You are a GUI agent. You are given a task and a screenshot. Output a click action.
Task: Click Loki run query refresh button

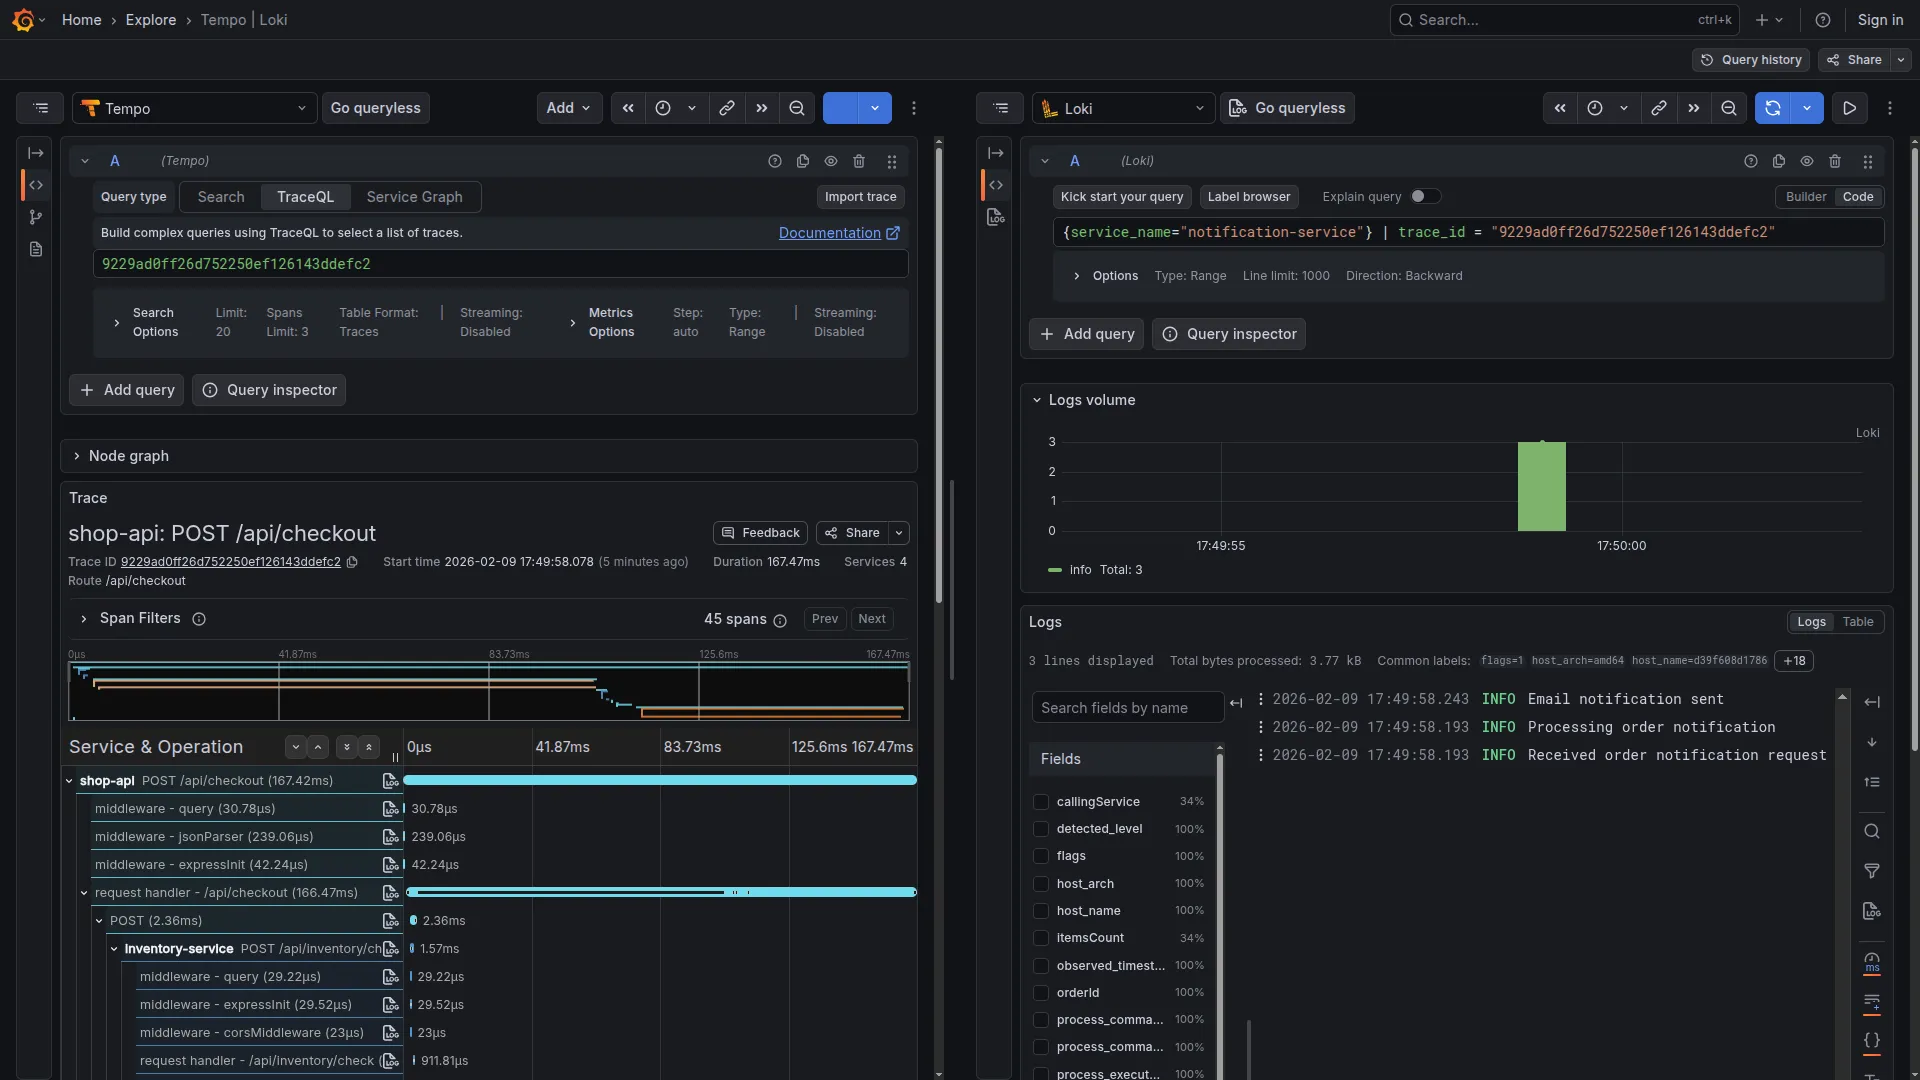click(1773, 108)
